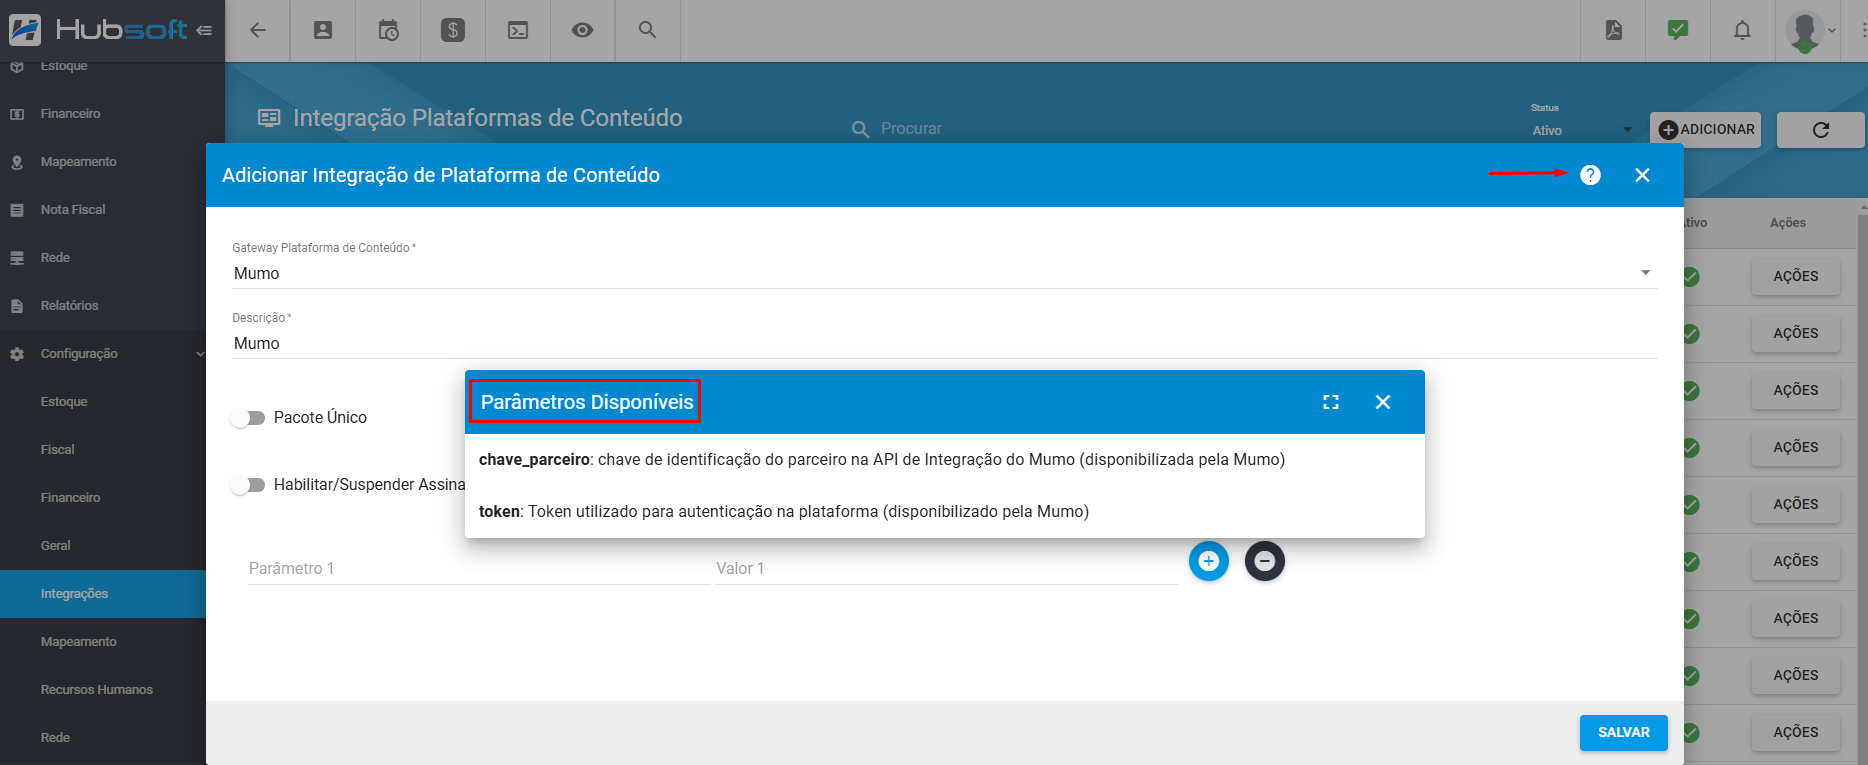Click the Descrição input field
Viewport: 1868px width, 765px height.
click(x=945, y=343)
